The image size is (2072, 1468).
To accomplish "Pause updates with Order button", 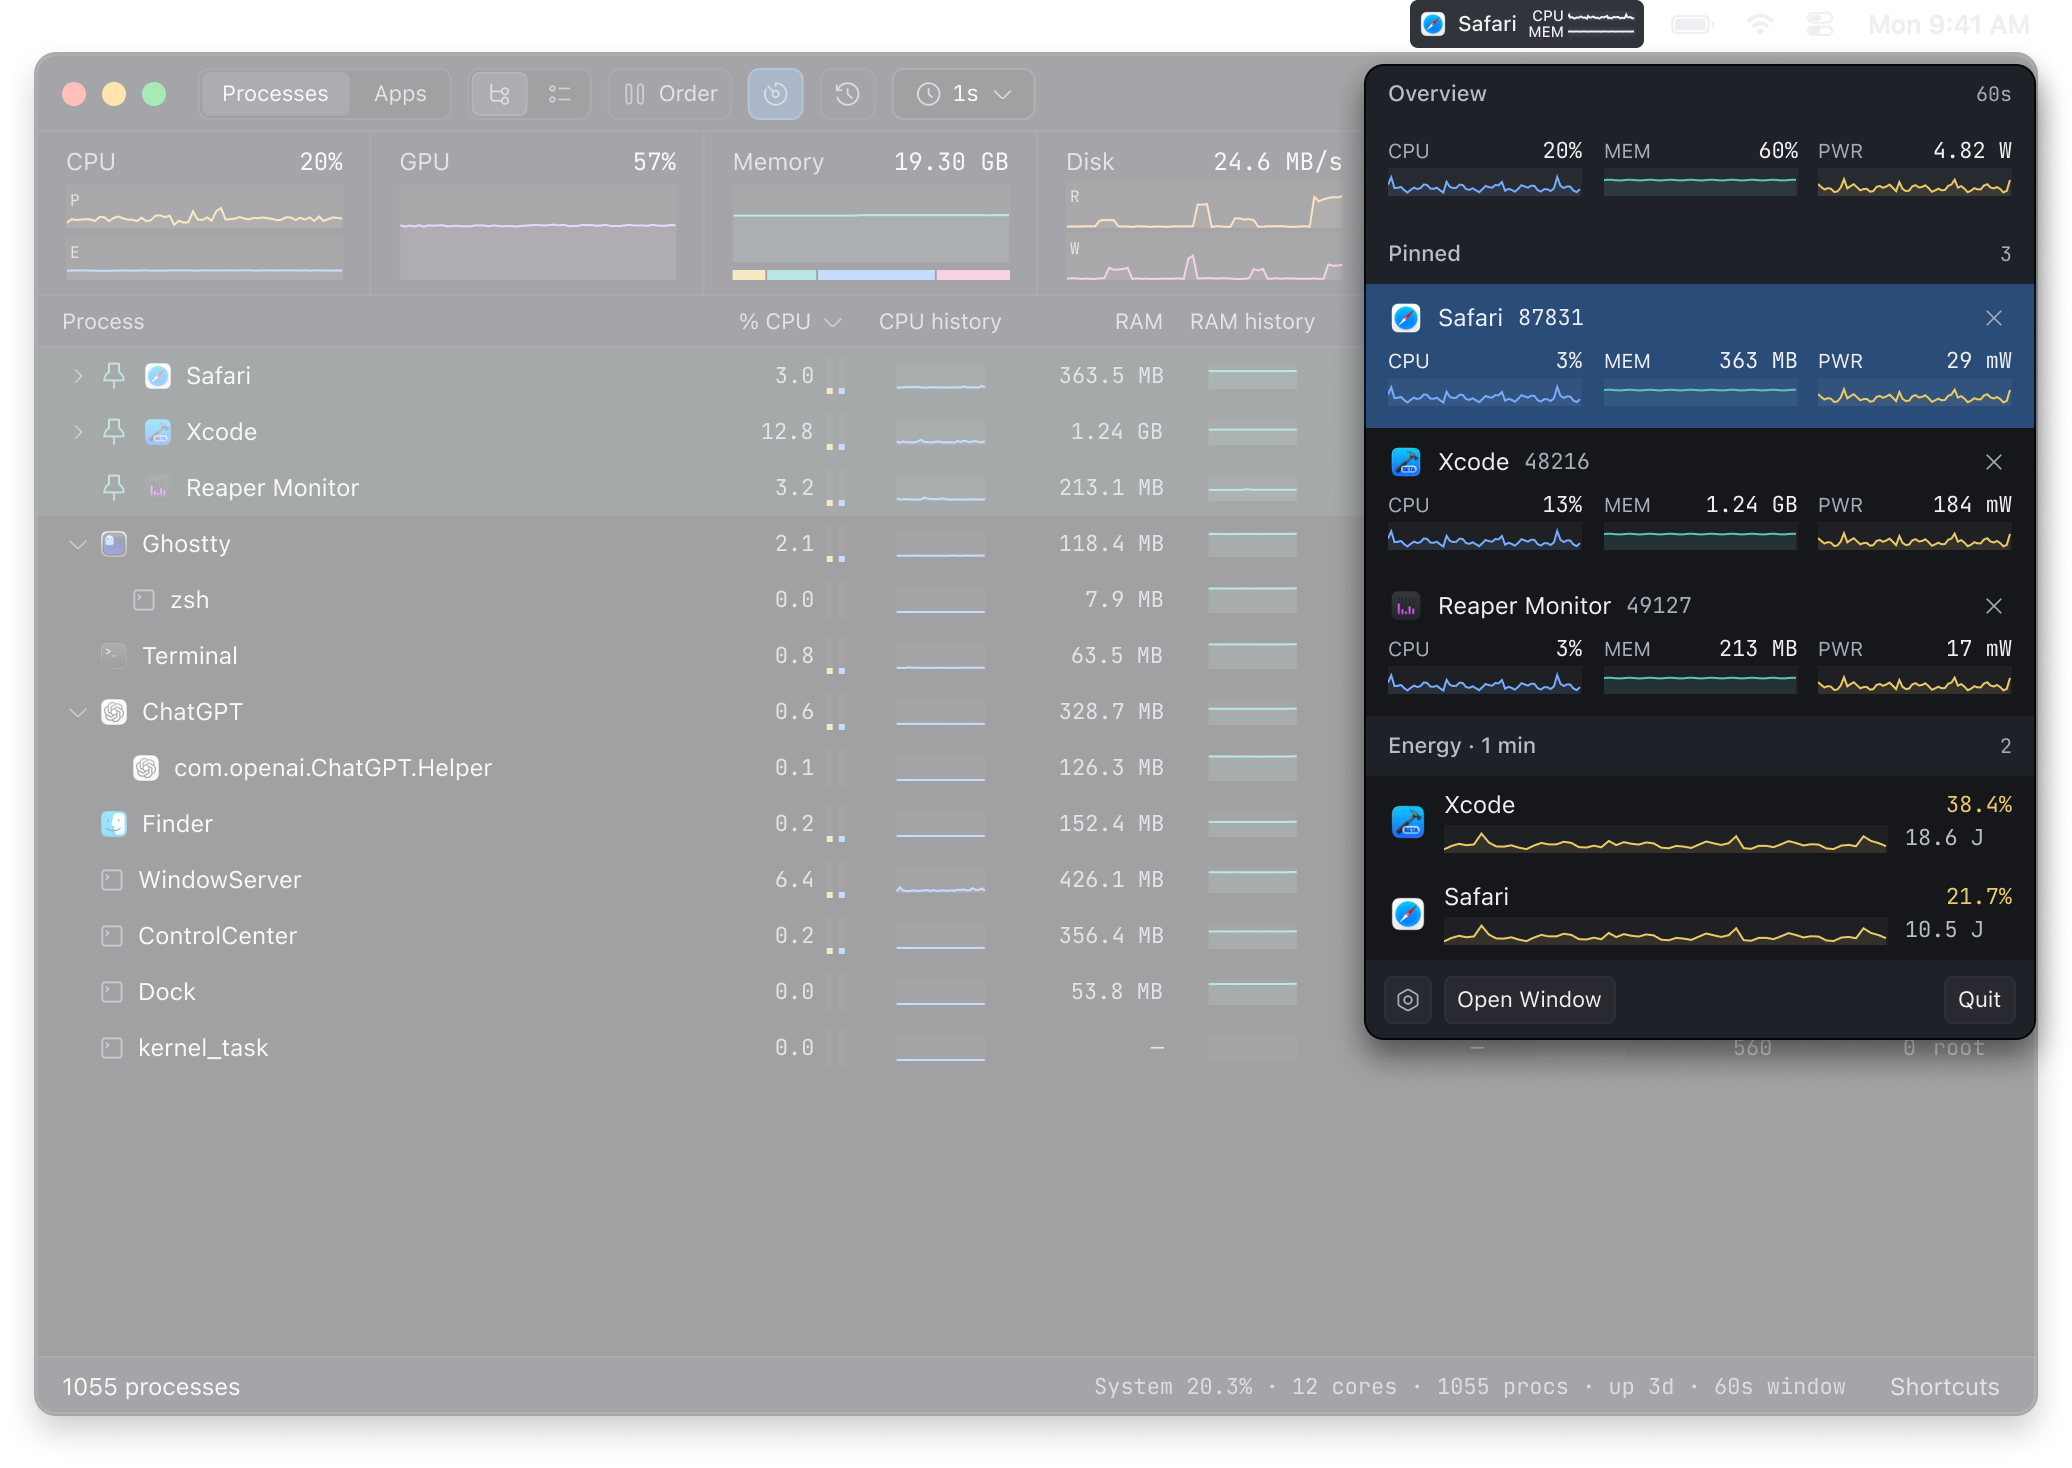I will (x=670, y=94).
